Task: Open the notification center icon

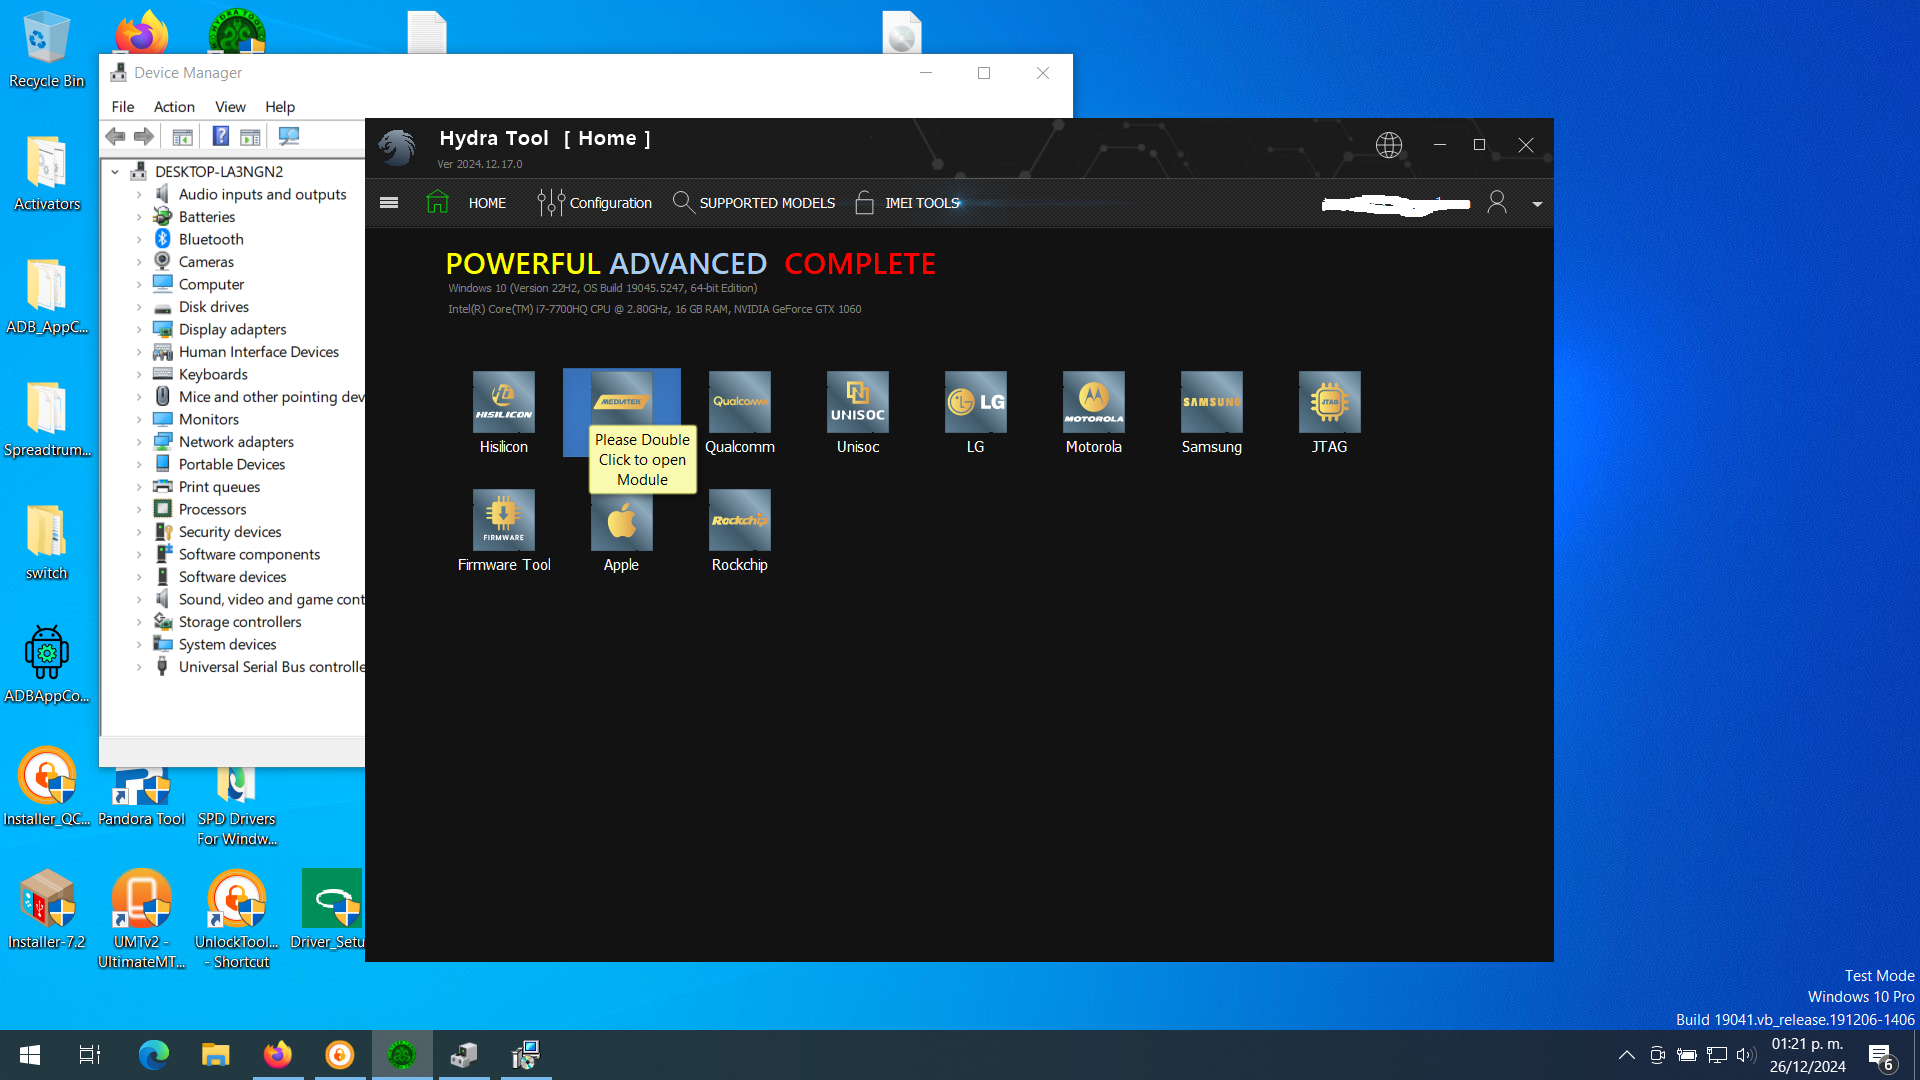Action: 1881,1056
